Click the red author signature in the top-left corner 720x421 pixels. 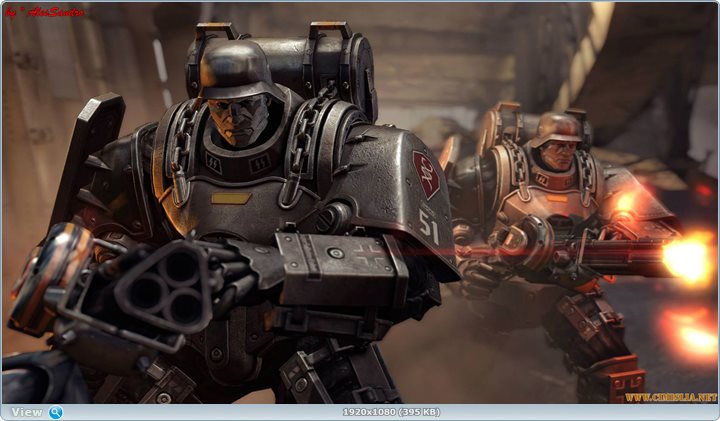(x=44, y=12)
